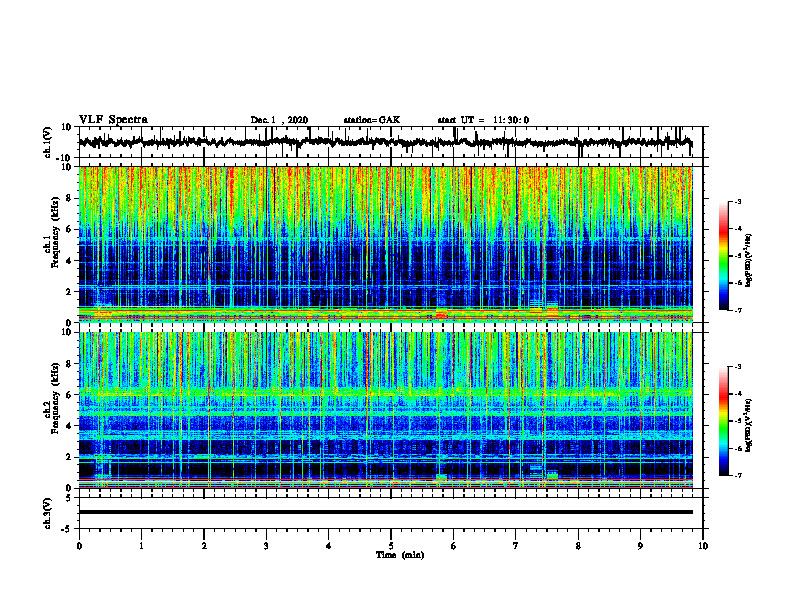Click the ch.1 color scale units label
Screen dimensions: 792x612
coord(749,261)
